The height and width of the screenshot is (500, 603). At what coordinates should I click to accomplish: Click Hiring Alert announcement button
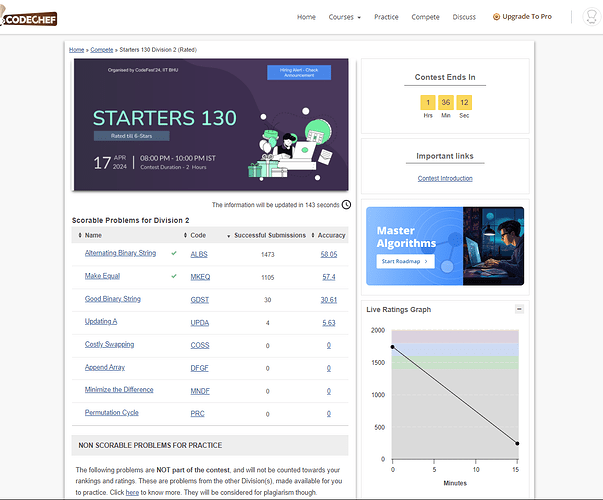[x=299, y=73]
